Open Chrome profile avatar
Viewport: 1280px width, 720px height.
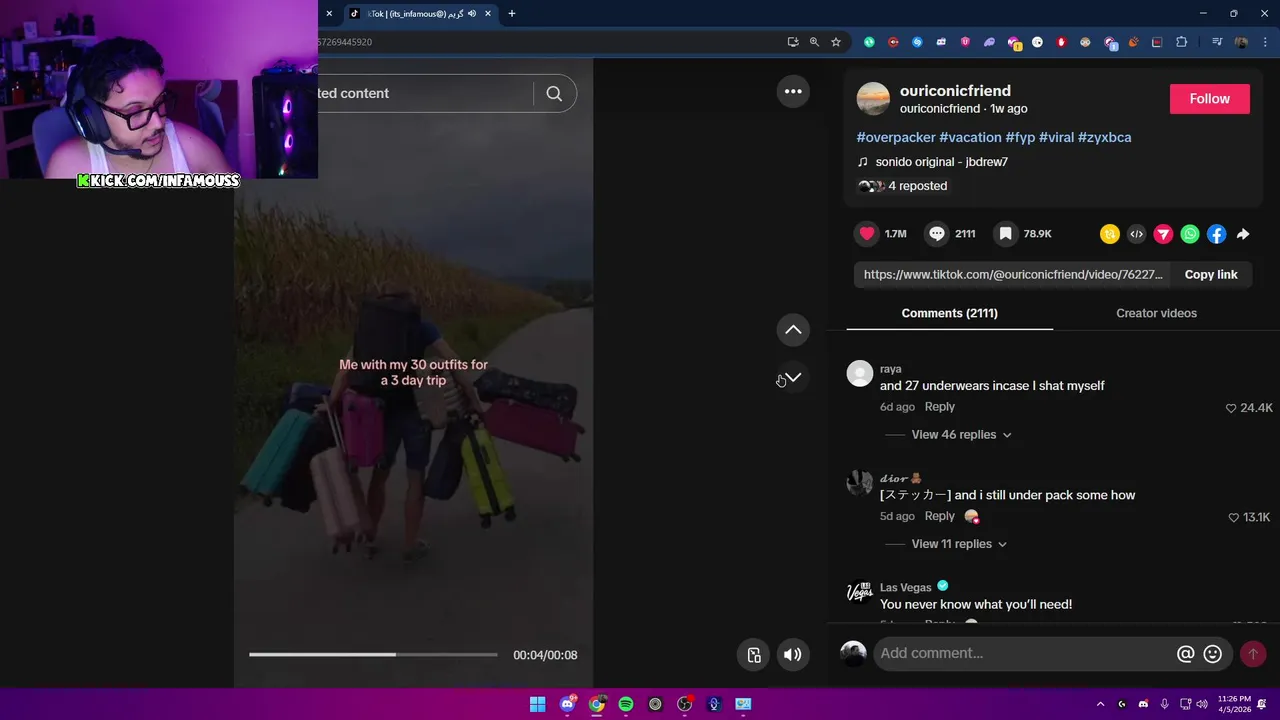[x=1241, y=42]
